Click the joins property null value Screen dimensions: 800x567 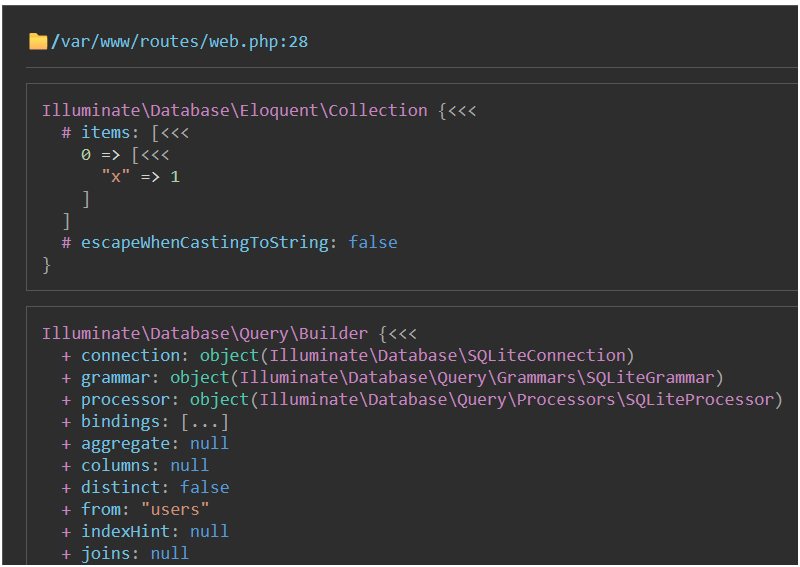point(169,553)
